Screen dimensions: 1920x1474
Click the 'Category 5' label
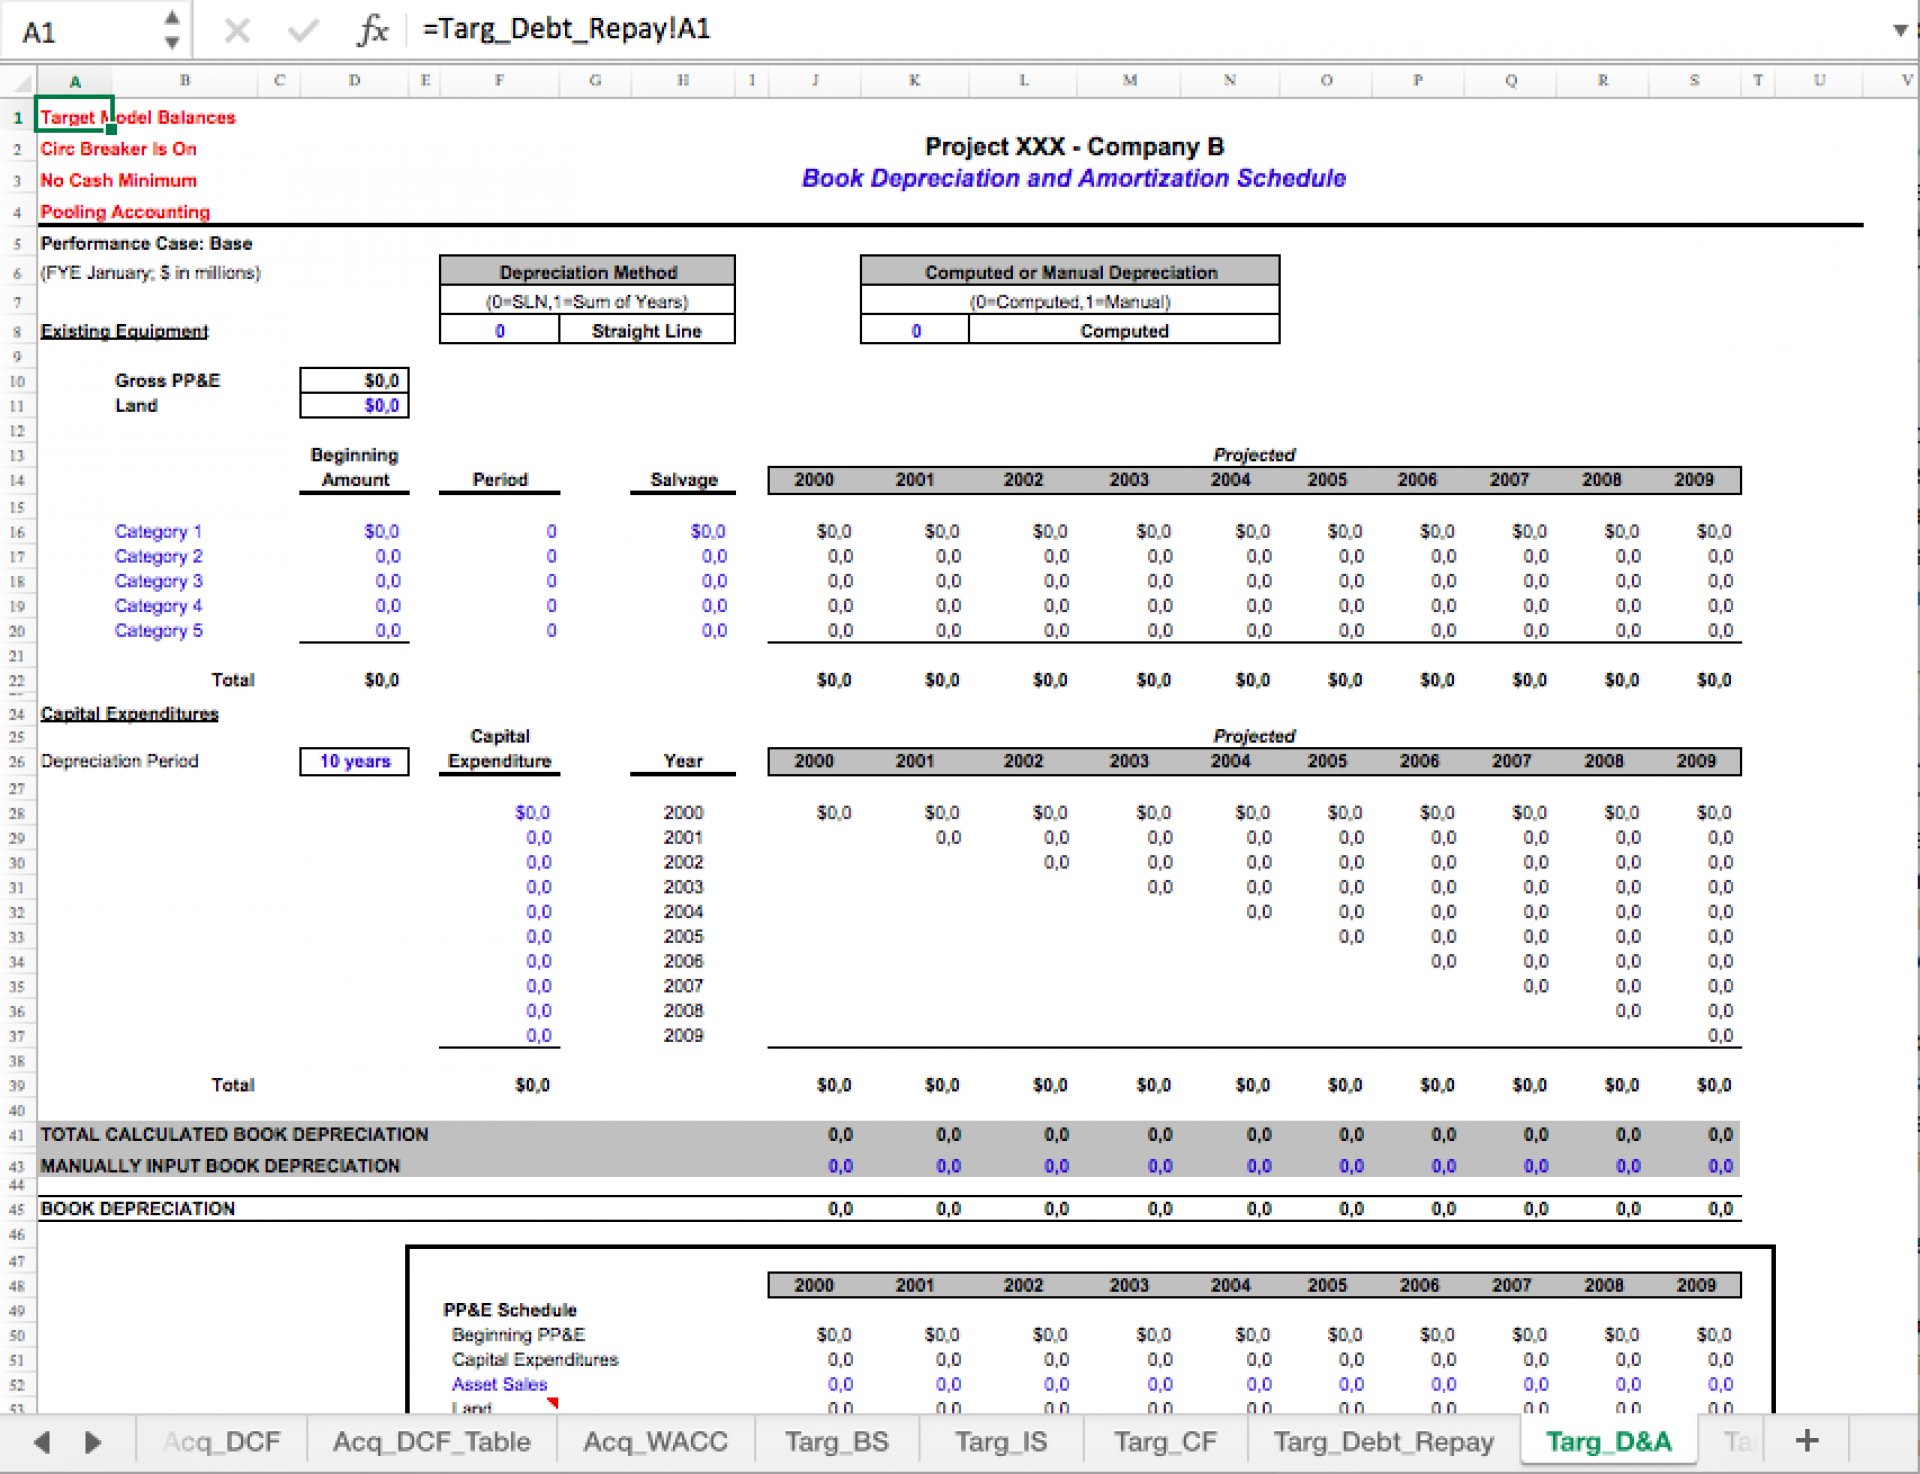pos(158,631)
